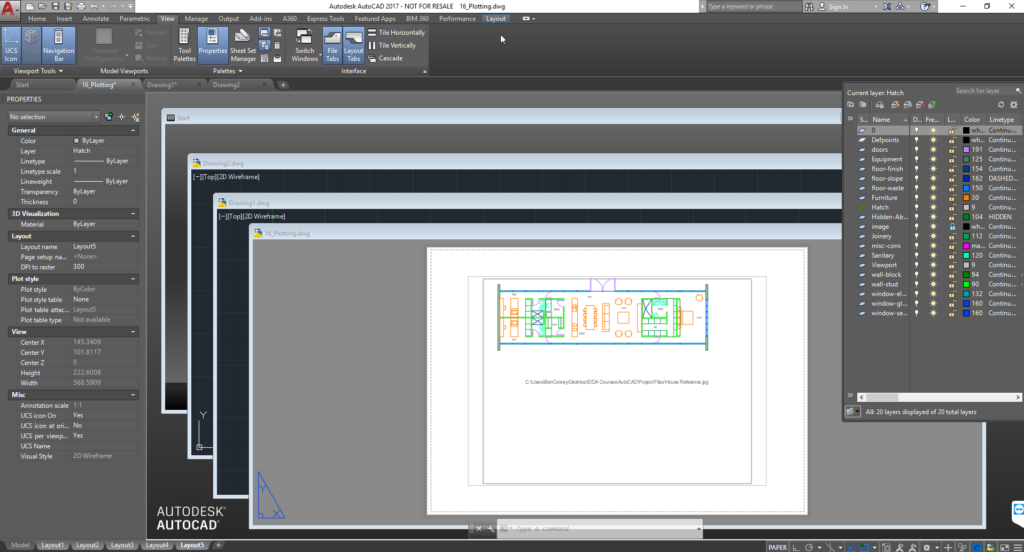Viewport: 1024px width, 552px height.
Task: Toggle Object Snap icon in status bar
Action: click(x=865, y=547)
